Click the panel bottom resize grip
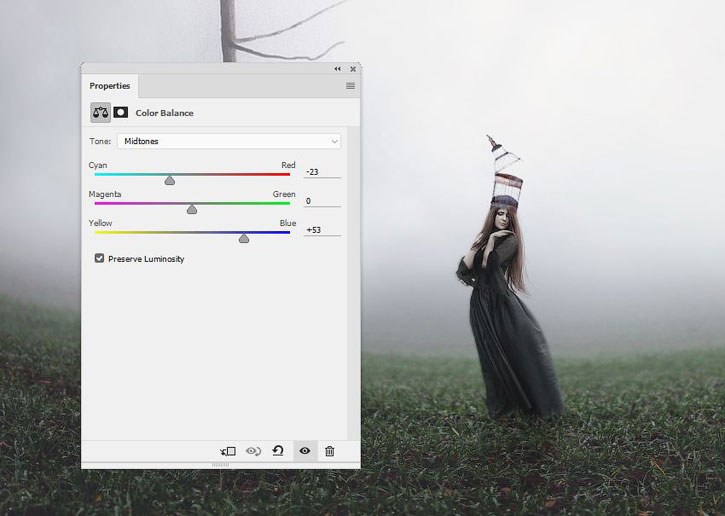 pyautogui.click(x=221, y=465)
